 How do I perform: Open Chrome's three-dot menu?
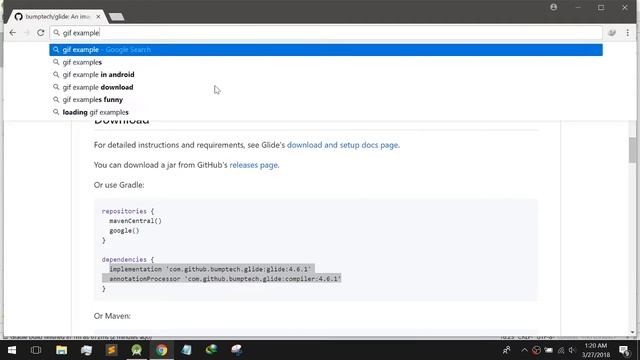627,33
